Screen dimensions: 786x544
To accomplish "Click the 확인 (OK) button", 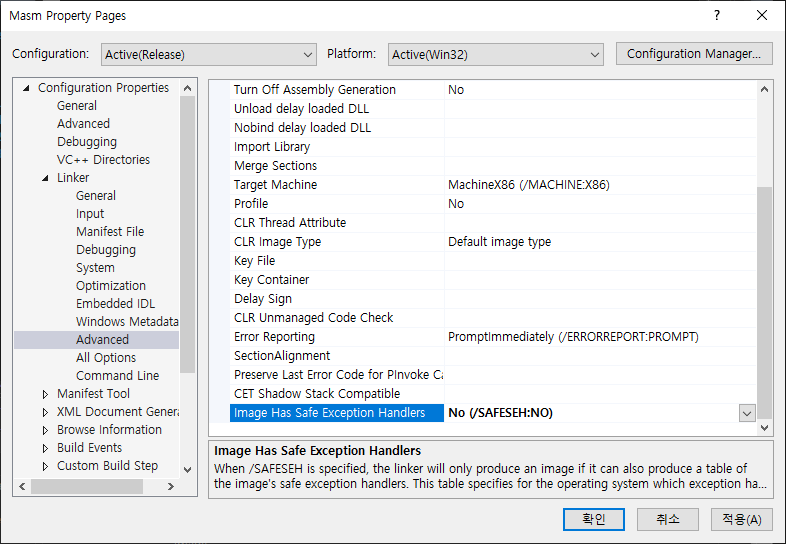I will point(594,519).
